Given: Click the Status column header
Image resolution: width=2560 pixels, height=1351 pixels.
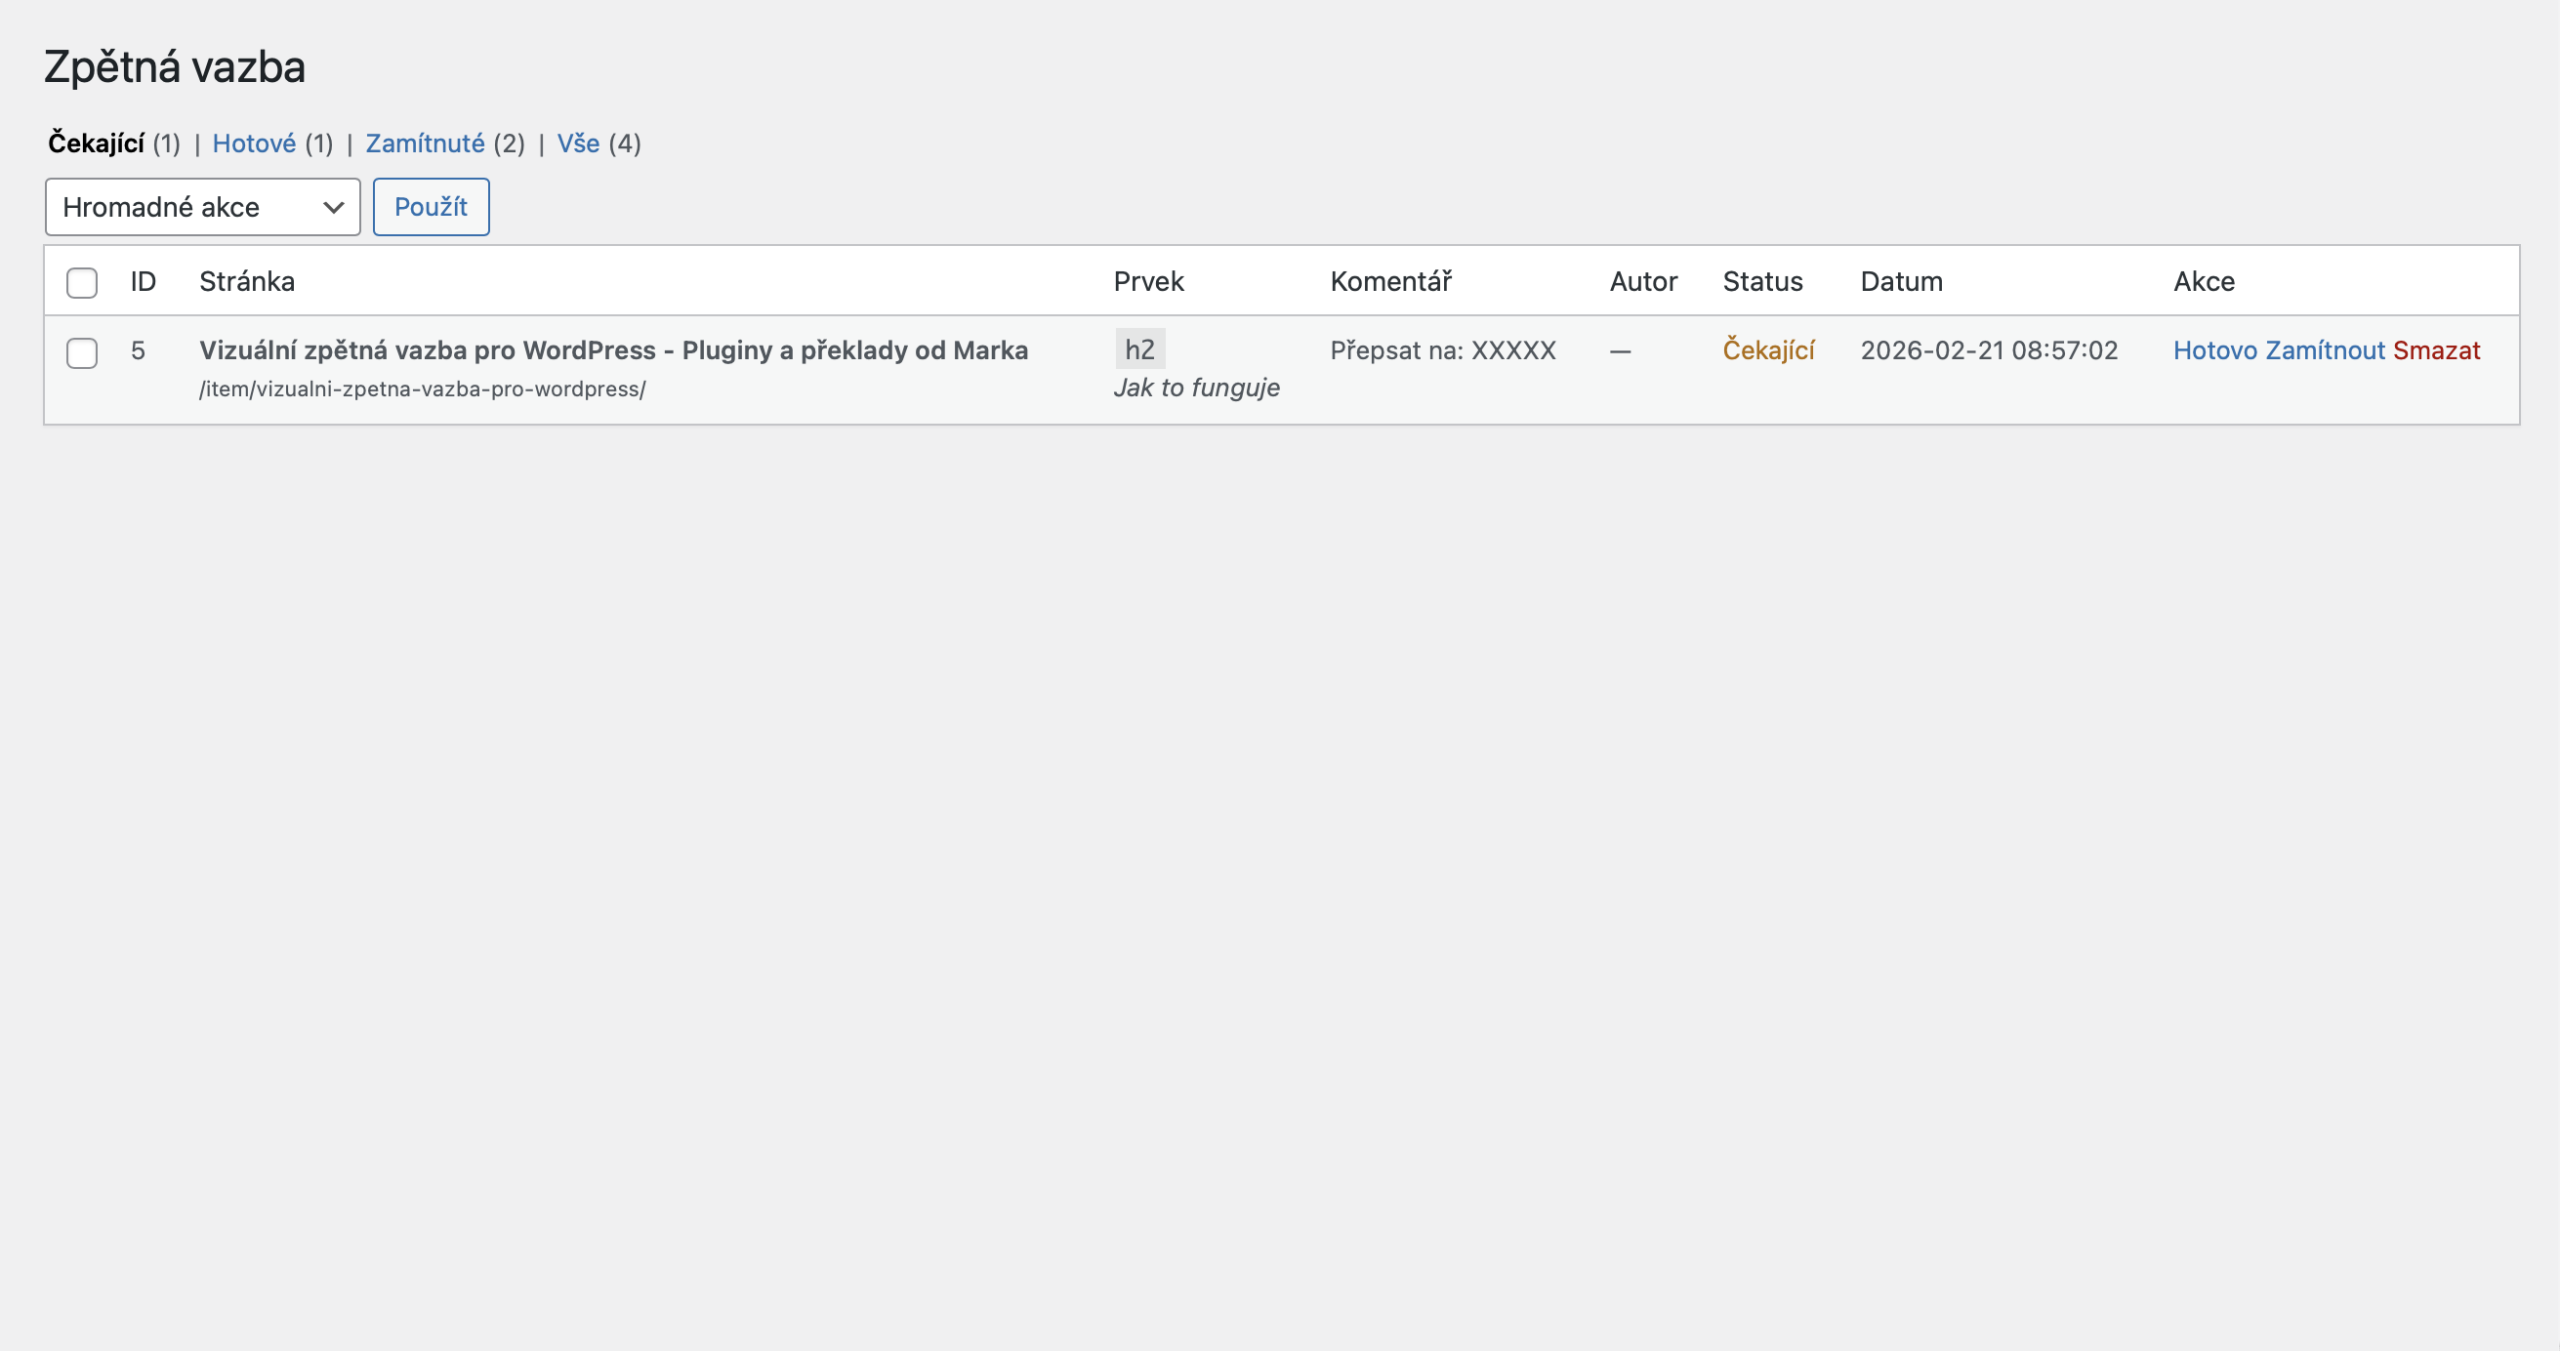Looking at the screenshot, I should tap(1762, 282).
